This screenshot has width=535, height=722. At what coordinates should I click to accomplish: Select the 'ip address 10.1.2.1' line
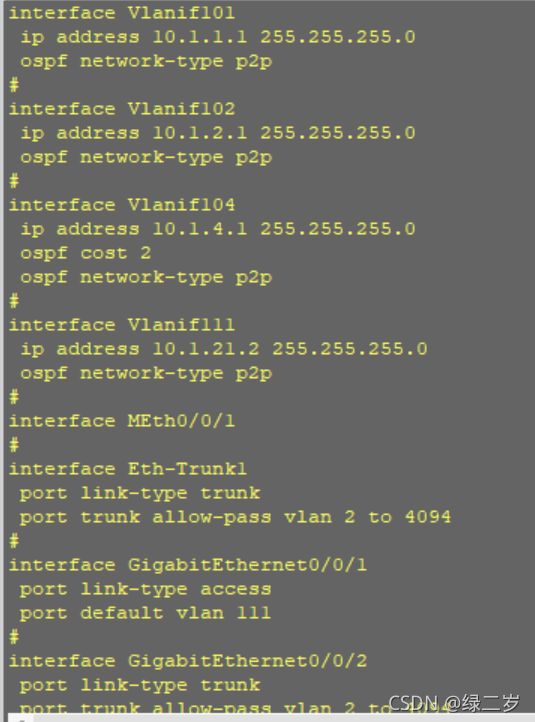tap(218, 133)
